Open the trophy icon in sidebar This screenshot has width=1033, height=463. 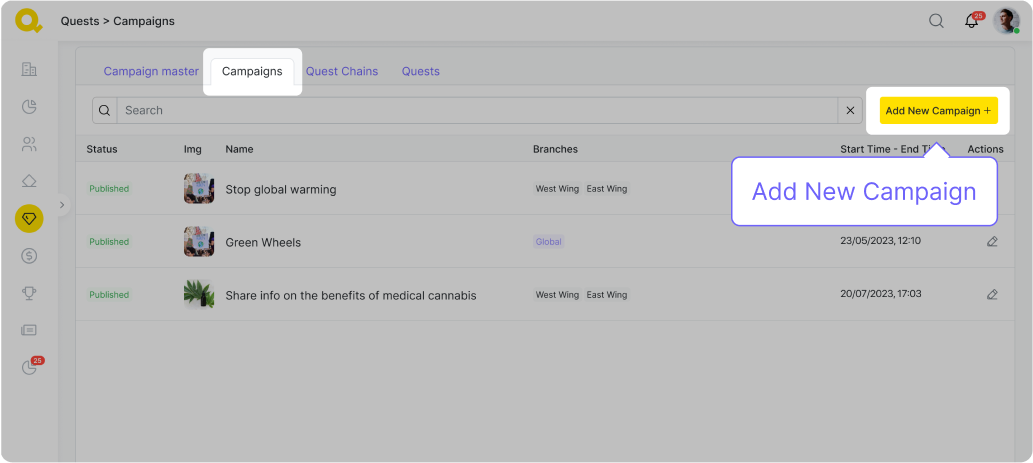point(29,293)
